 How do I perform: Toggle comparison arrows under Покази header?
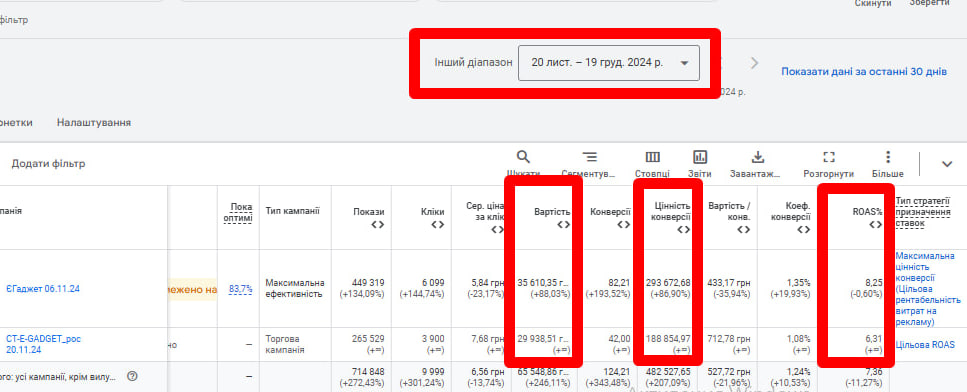click(377, 225)
